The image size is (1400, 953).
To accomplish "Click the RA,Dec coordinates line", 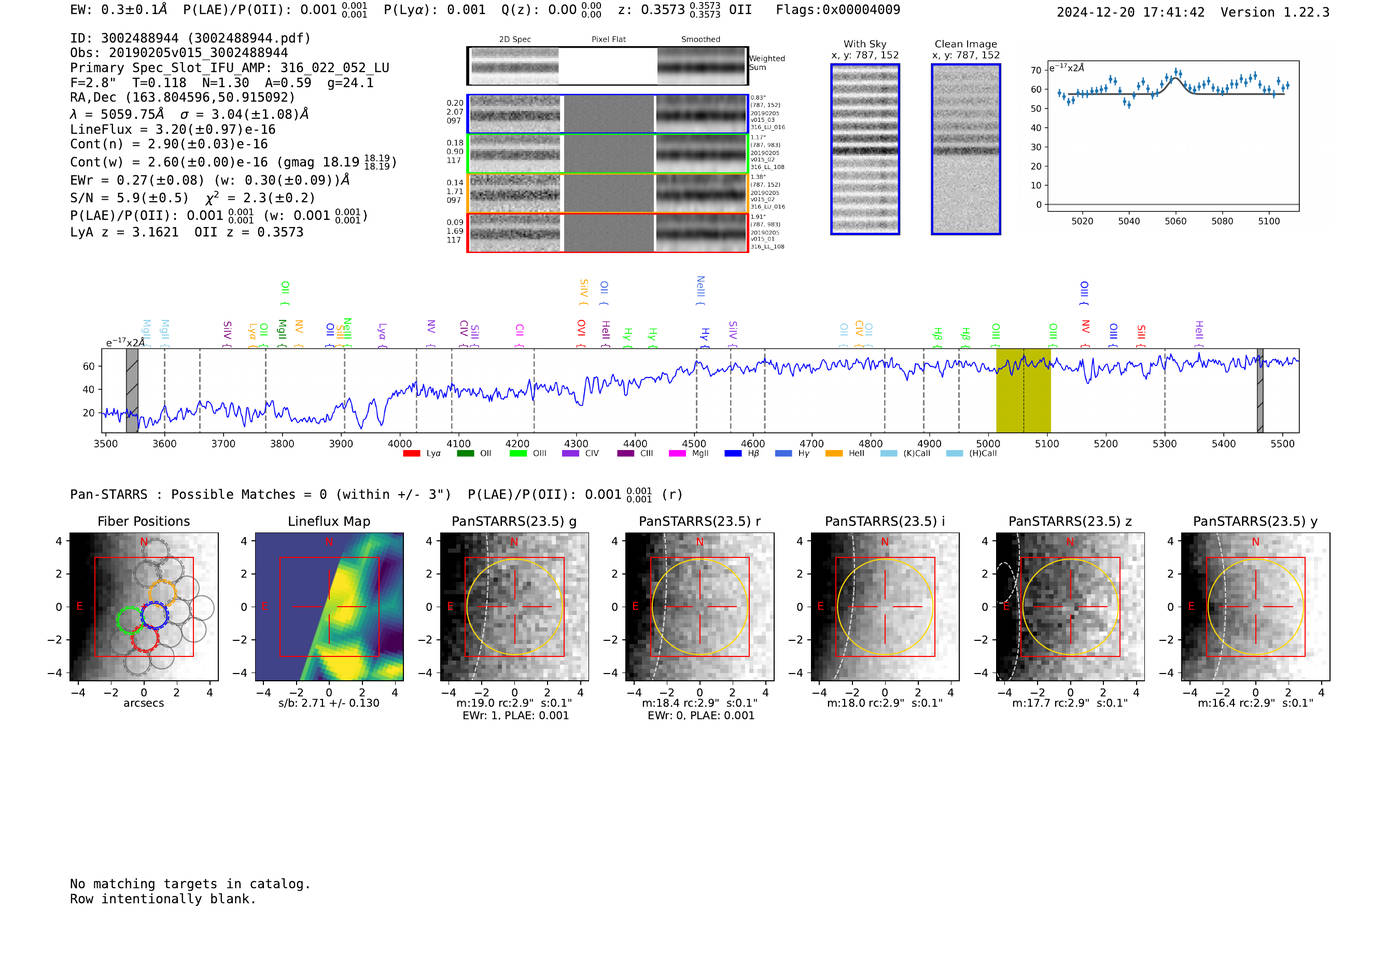I will click(x=183, y=98).
